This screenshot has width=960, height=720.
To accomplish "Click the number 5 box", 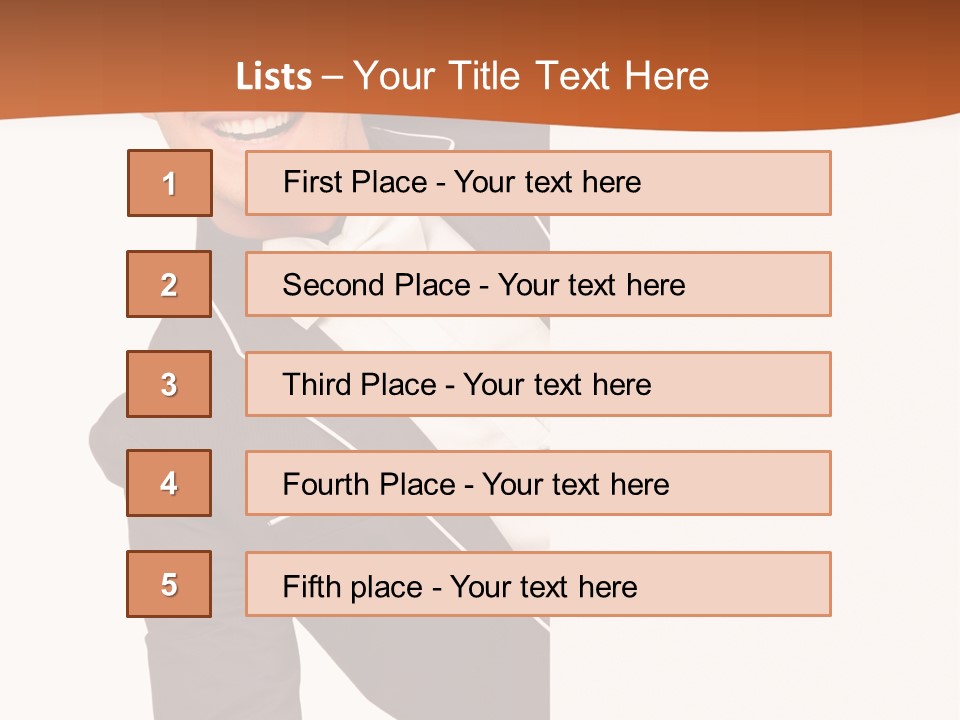I will click(x=169, y=584).
